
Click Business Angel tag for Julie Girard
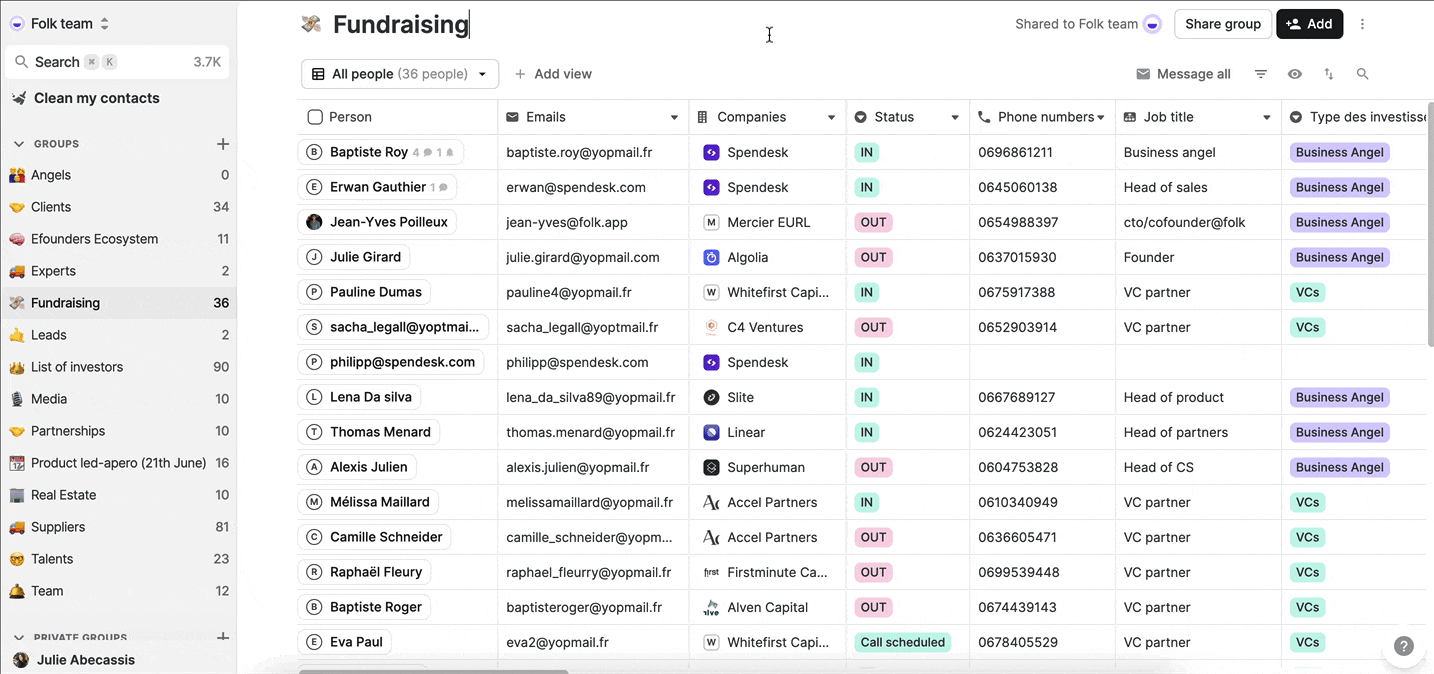(x=1339, y=257)
